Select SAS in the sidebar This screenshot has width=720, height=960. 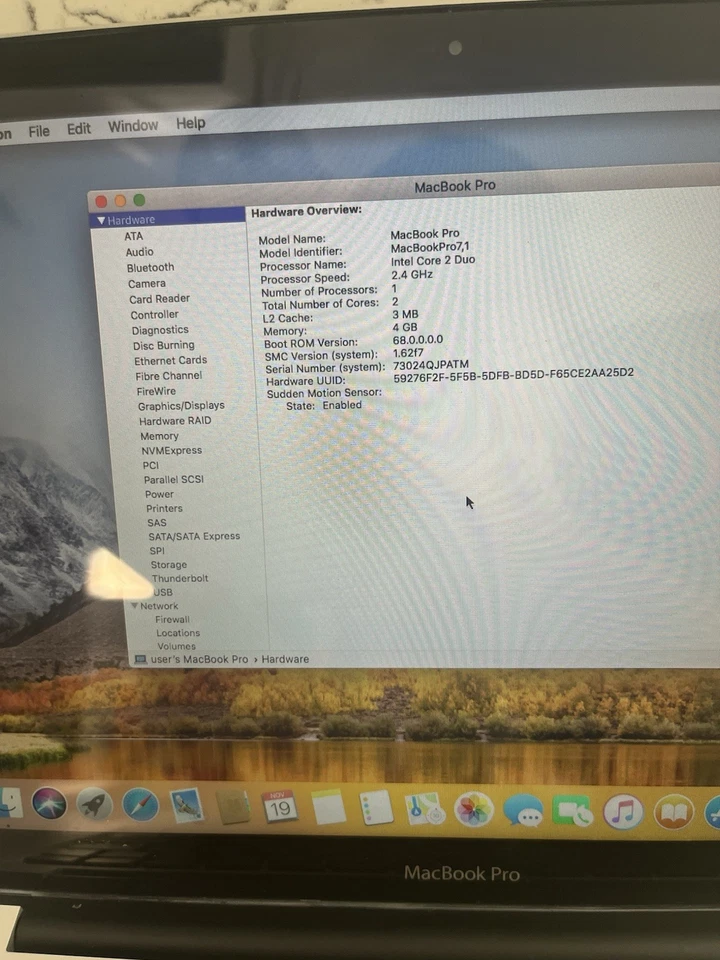157,523
